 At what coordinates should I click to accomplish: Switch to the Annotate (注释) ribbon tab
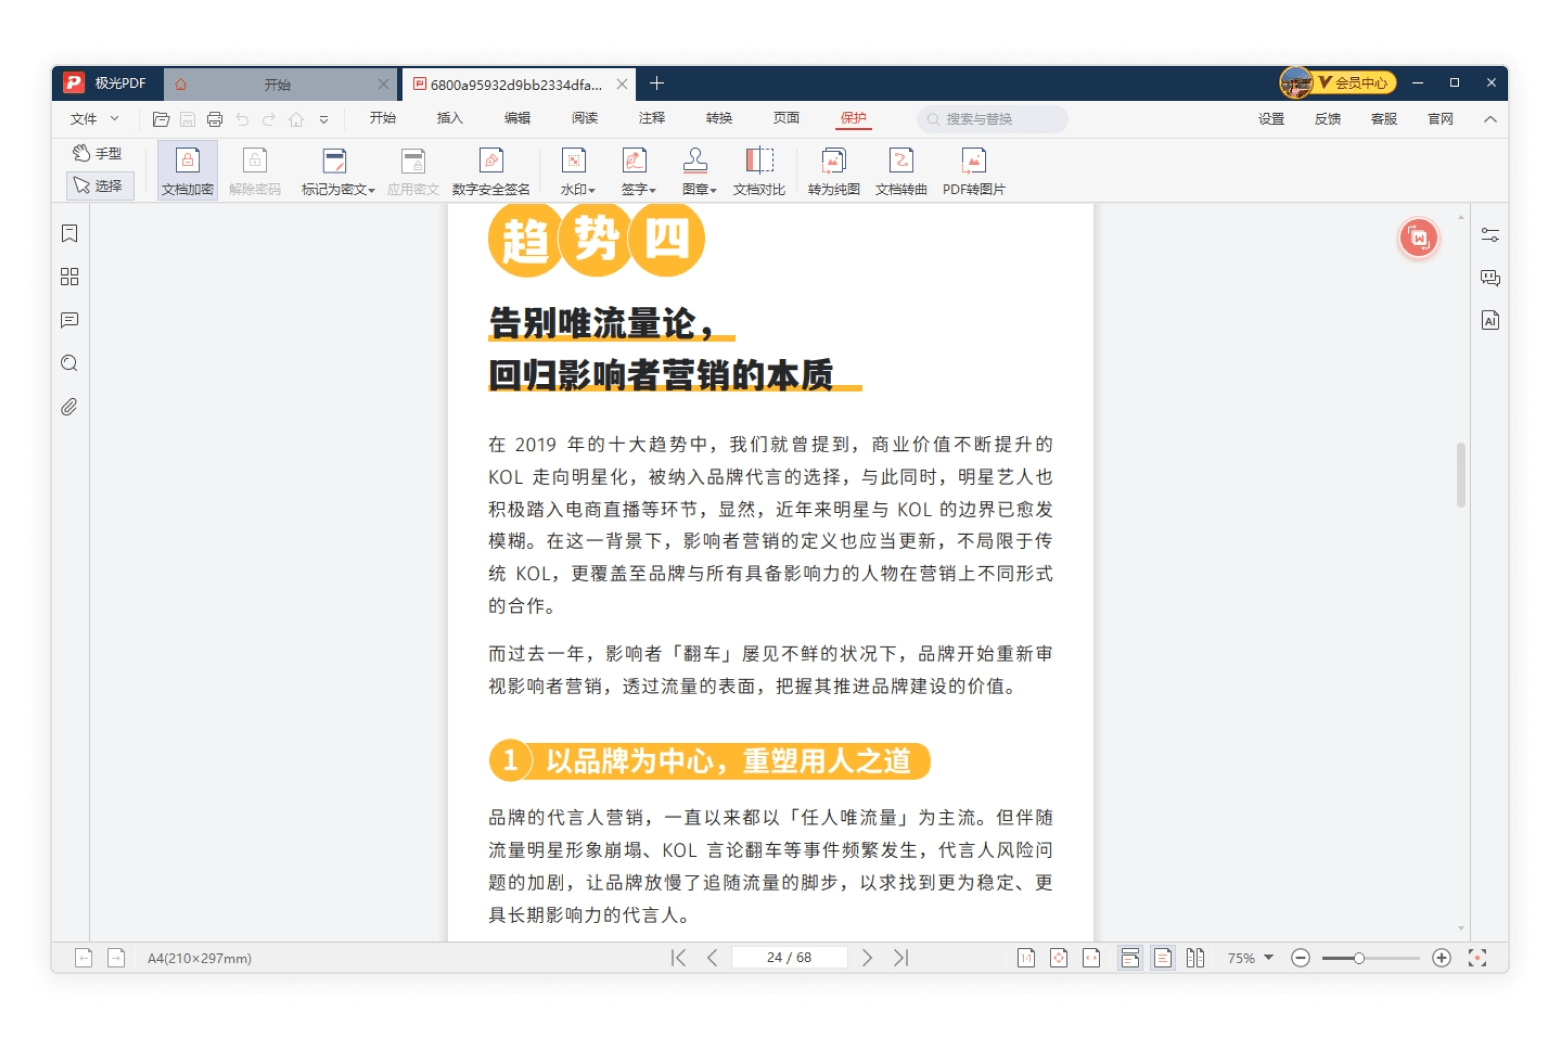652,118
